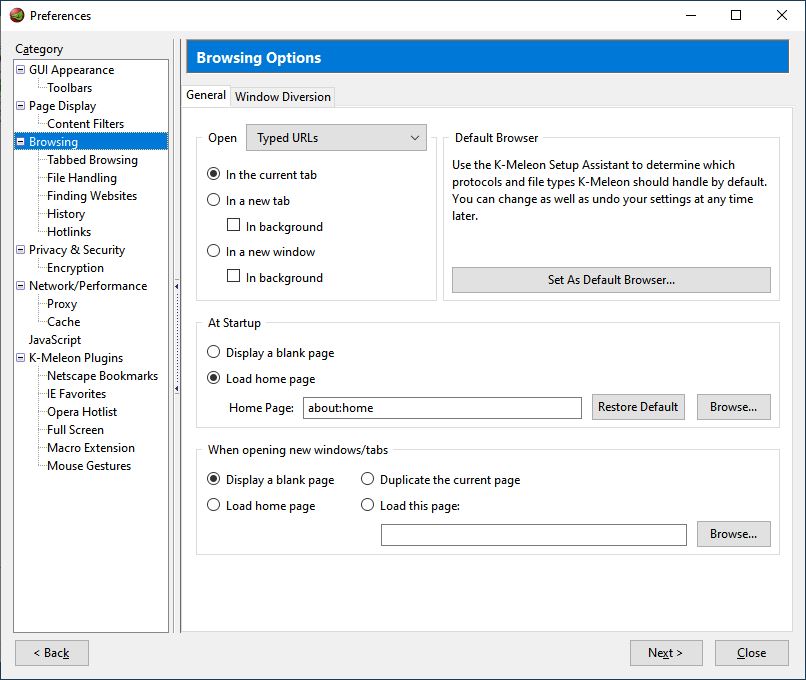Open Mouse Gestures plugin settings
Screen dimensions: 806x680
[x=89, y=466]
